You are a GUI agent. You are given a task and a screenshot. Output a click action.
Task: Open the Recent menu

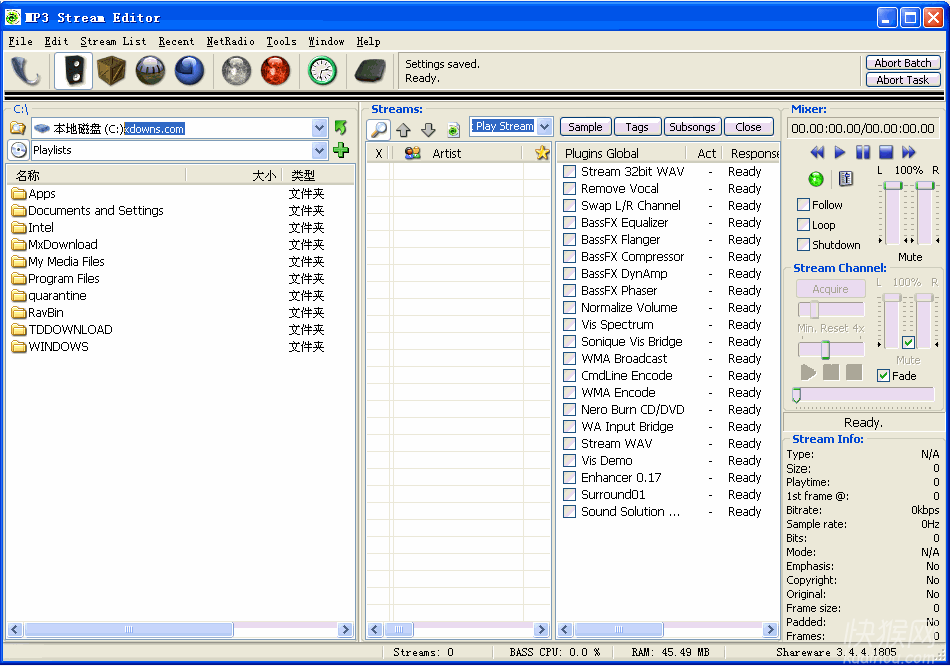point(176,41)
